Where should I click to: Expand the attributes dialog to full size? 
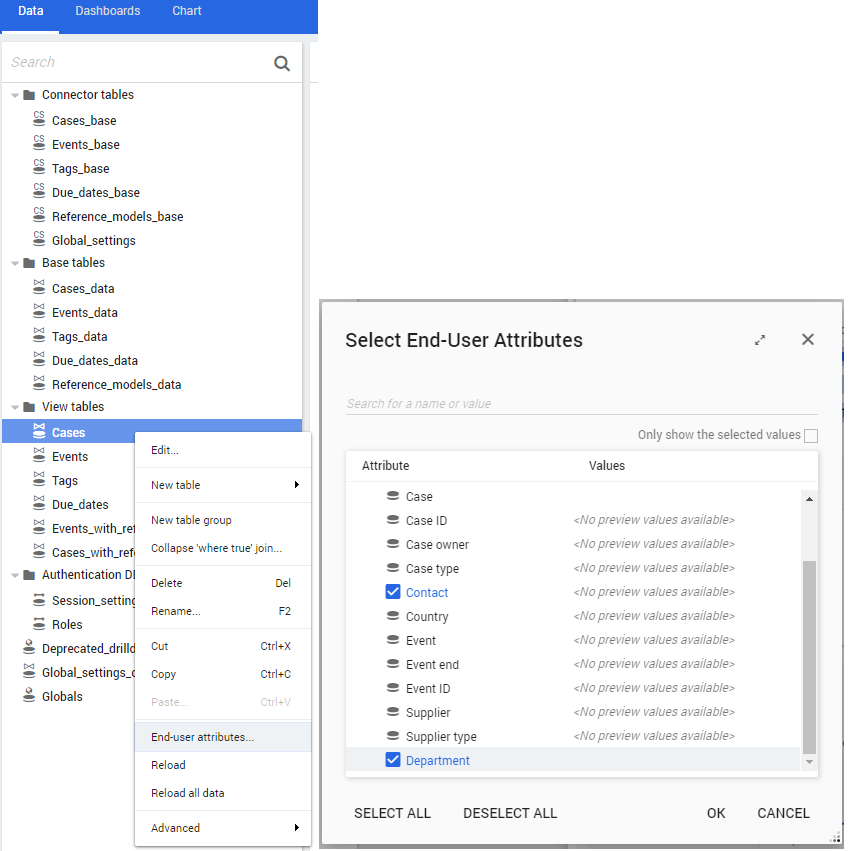pyautogui.click(x=760, y=340)
